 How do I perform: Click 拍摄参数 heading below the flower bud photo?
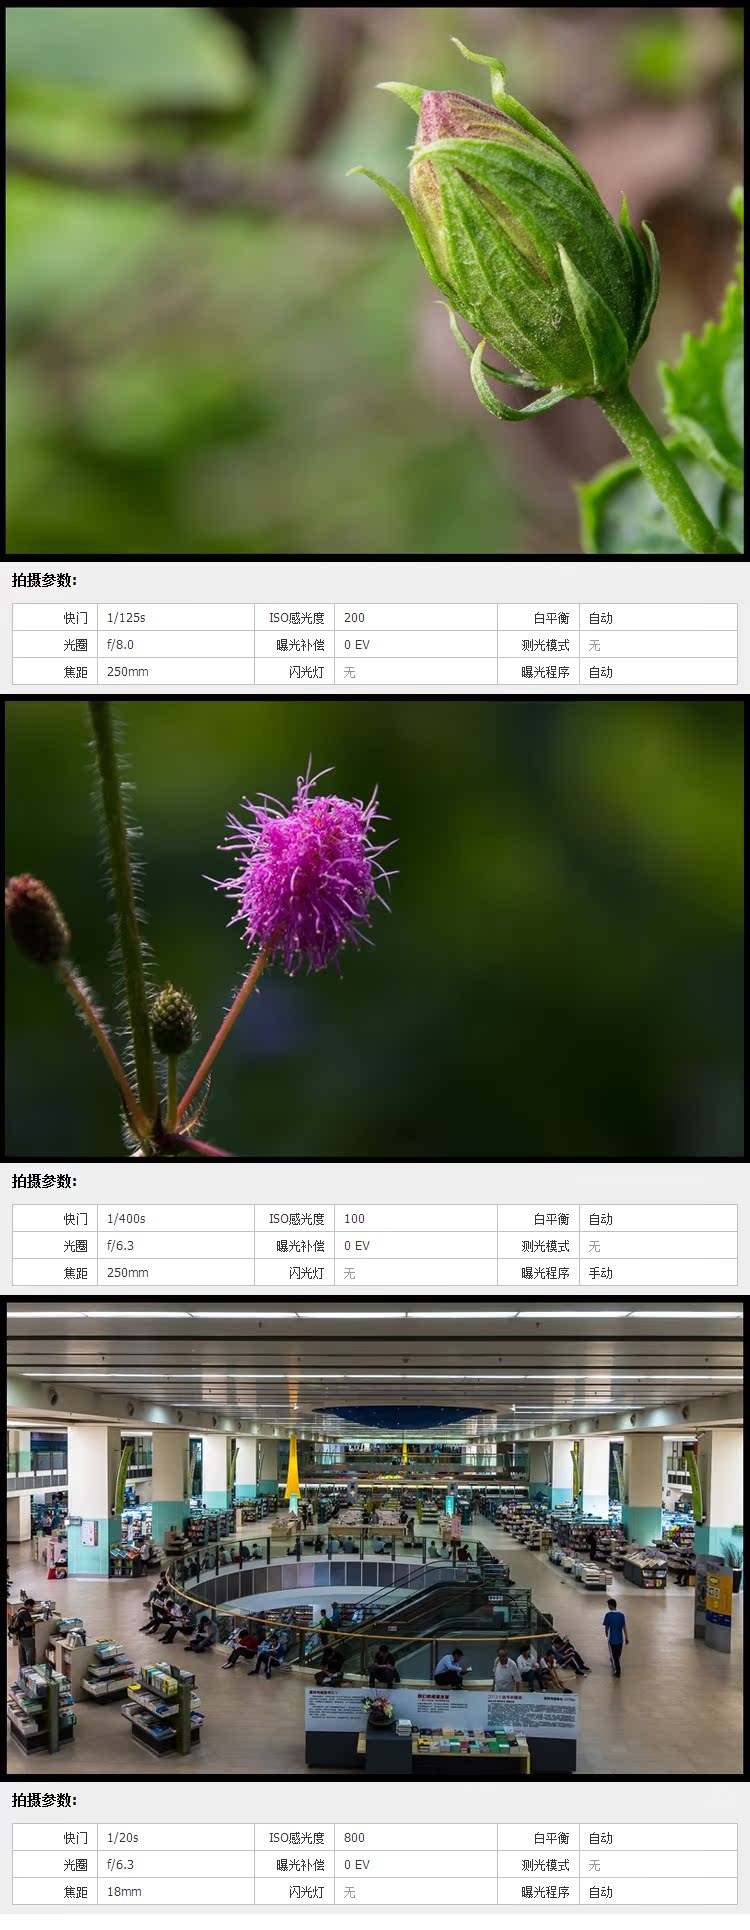[44, 580]
